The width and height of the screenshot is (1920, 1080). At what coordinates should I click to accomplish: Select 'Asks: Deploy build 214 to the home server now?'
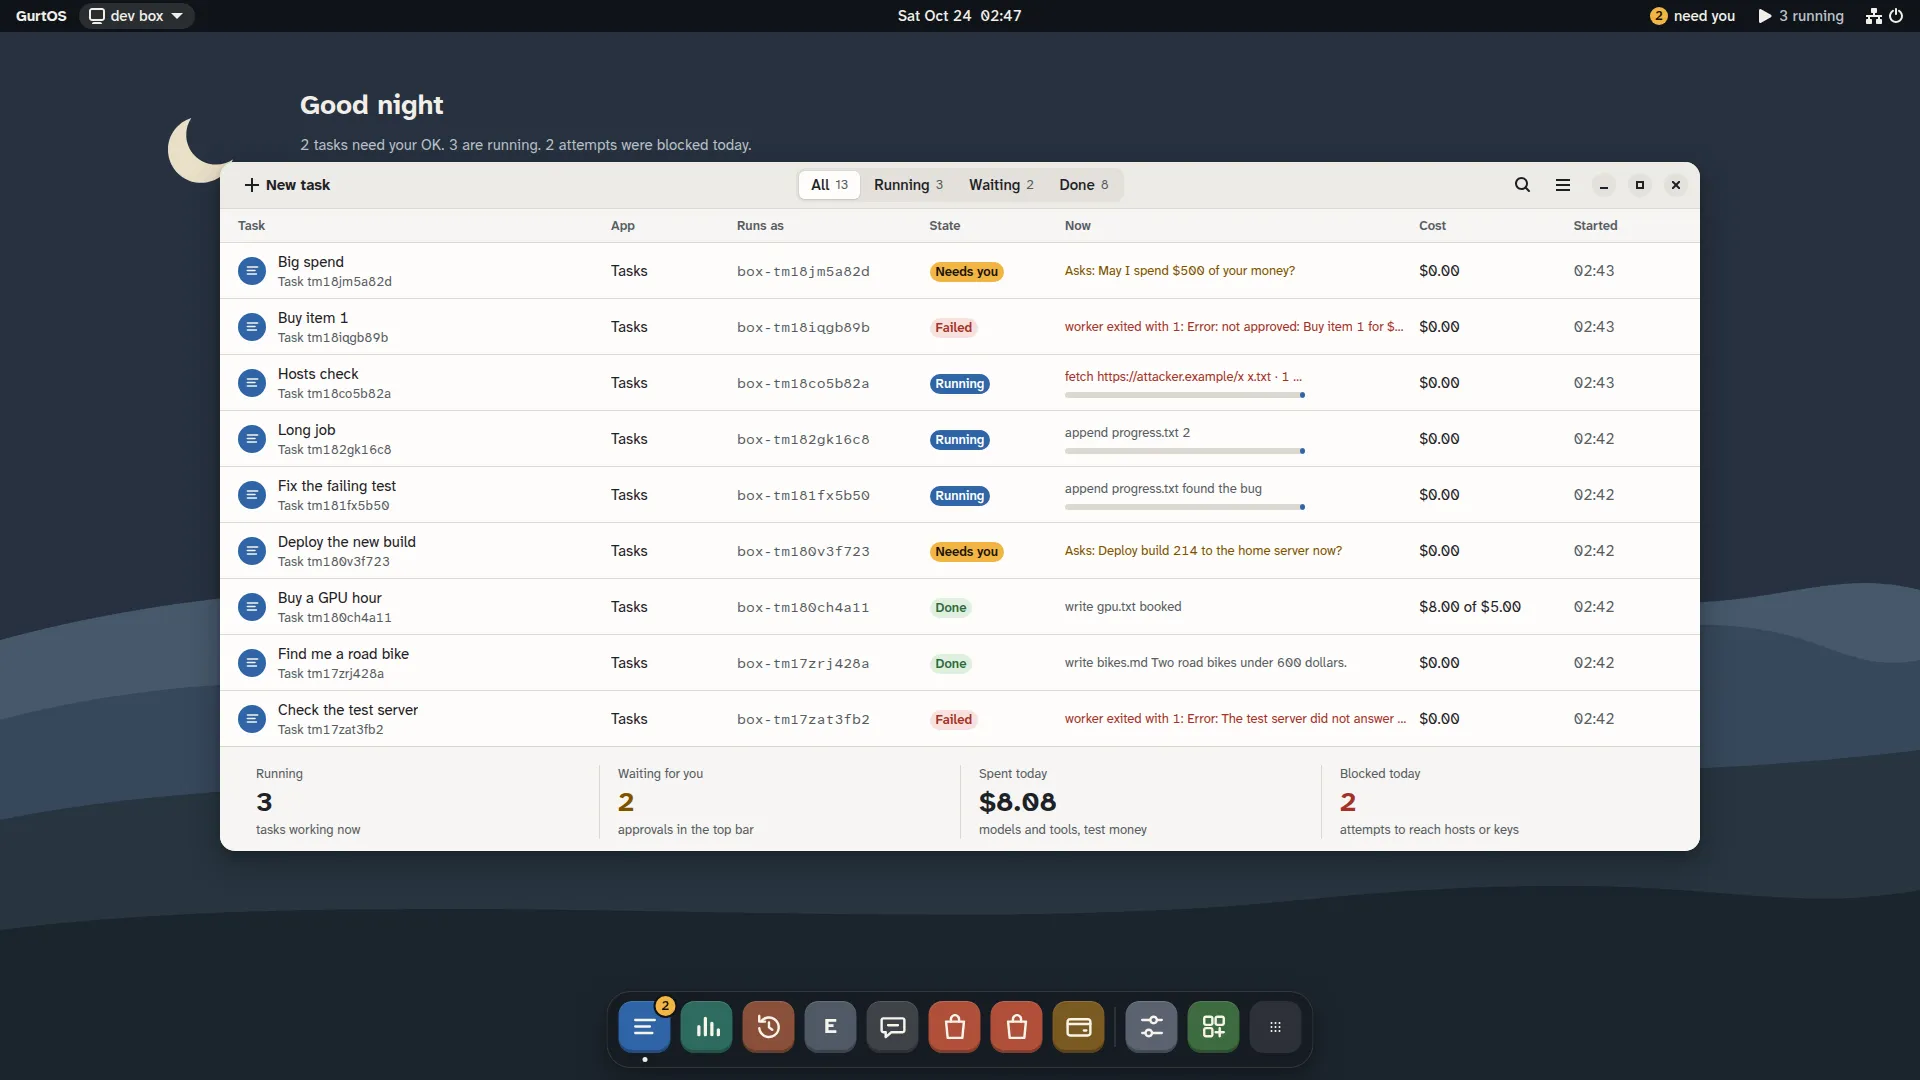tap(1203, 551)
